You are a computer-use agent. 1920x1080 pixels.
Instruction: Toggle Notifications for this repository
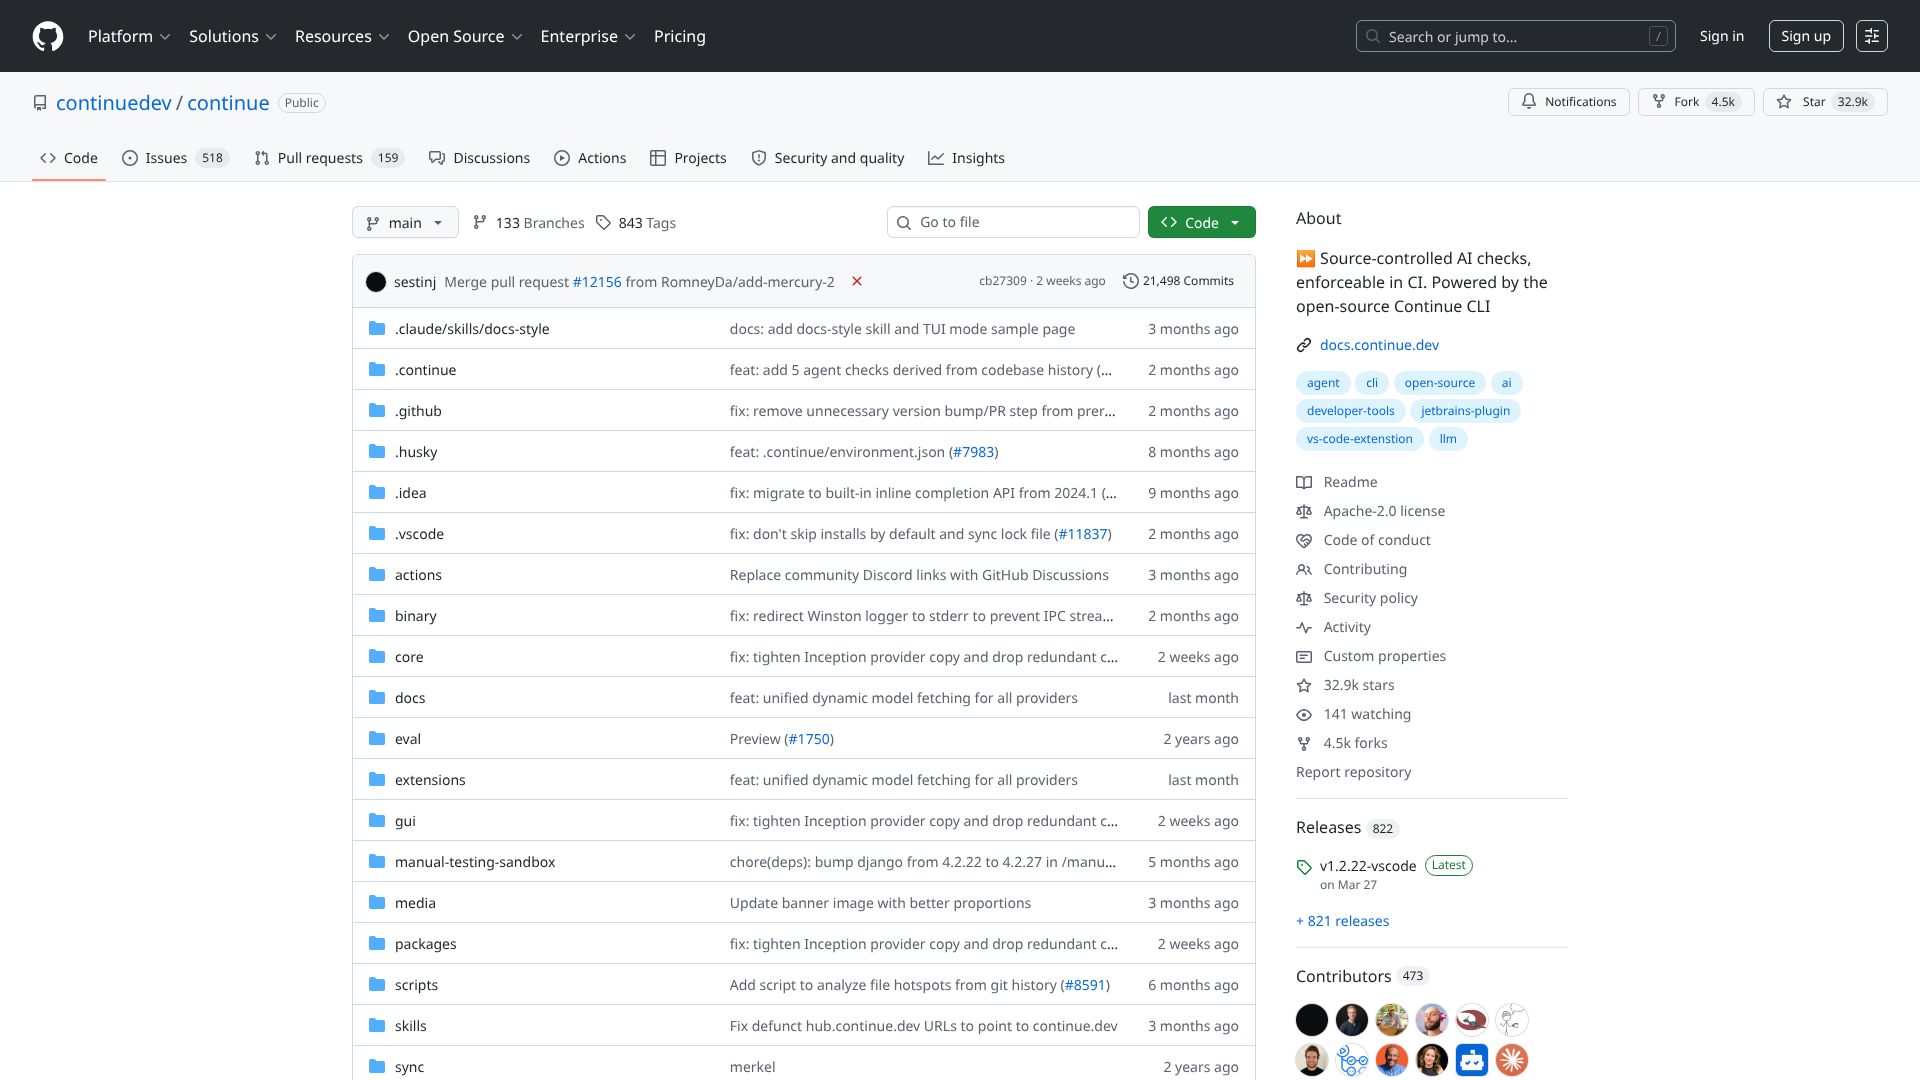(x=1568, y=102)
